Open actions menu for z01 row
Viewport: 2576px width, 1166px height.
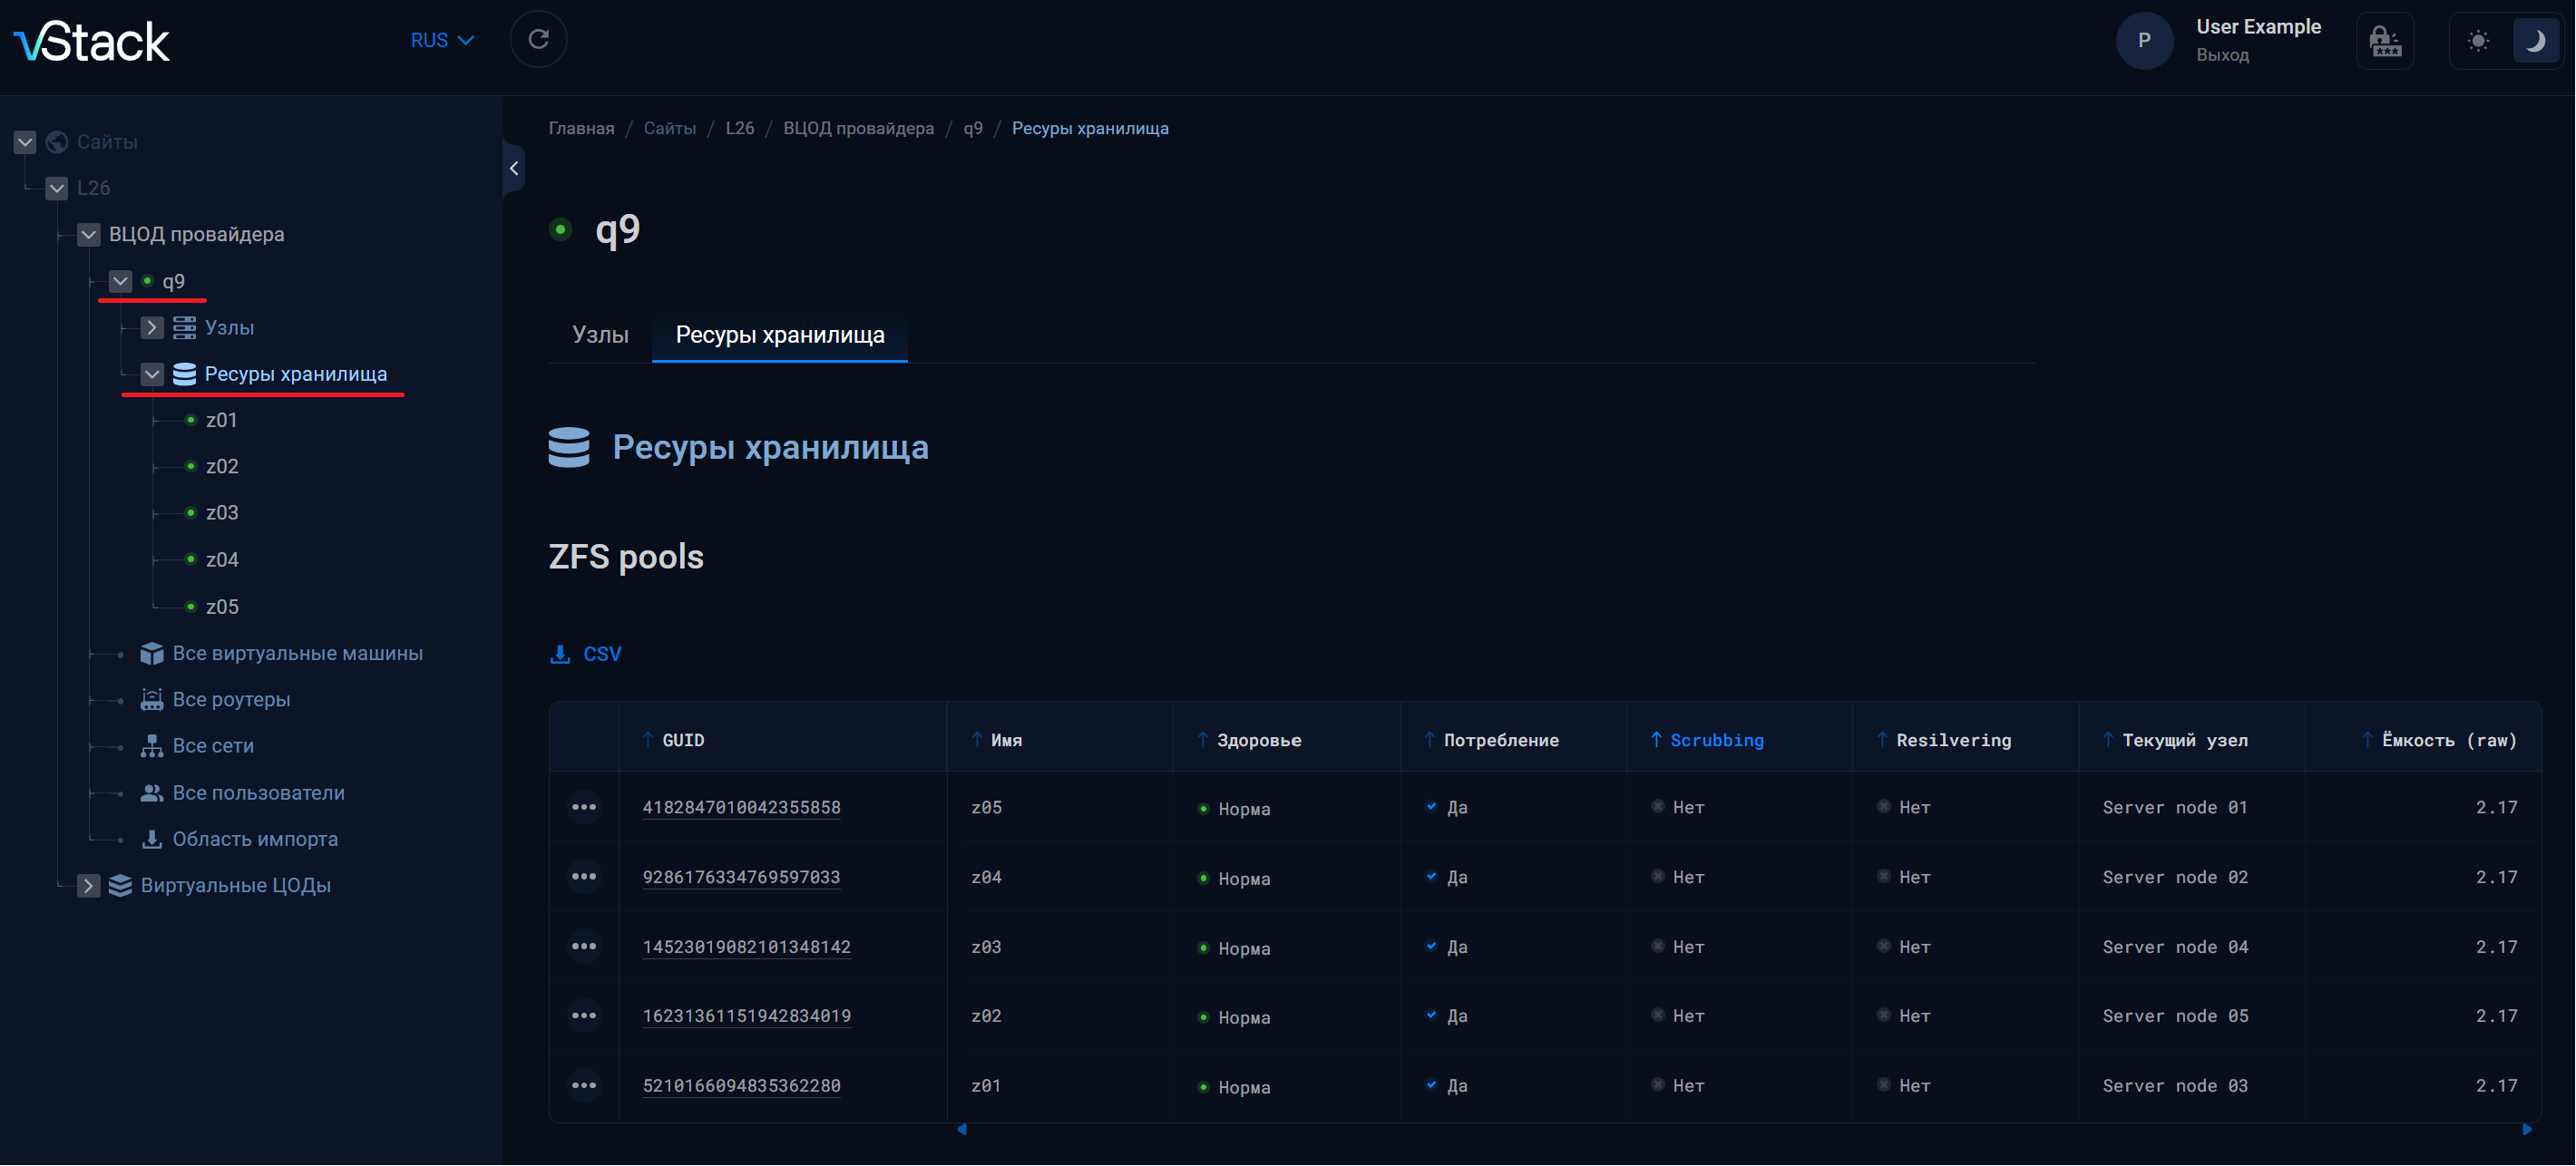click(x=585, y=1086)
